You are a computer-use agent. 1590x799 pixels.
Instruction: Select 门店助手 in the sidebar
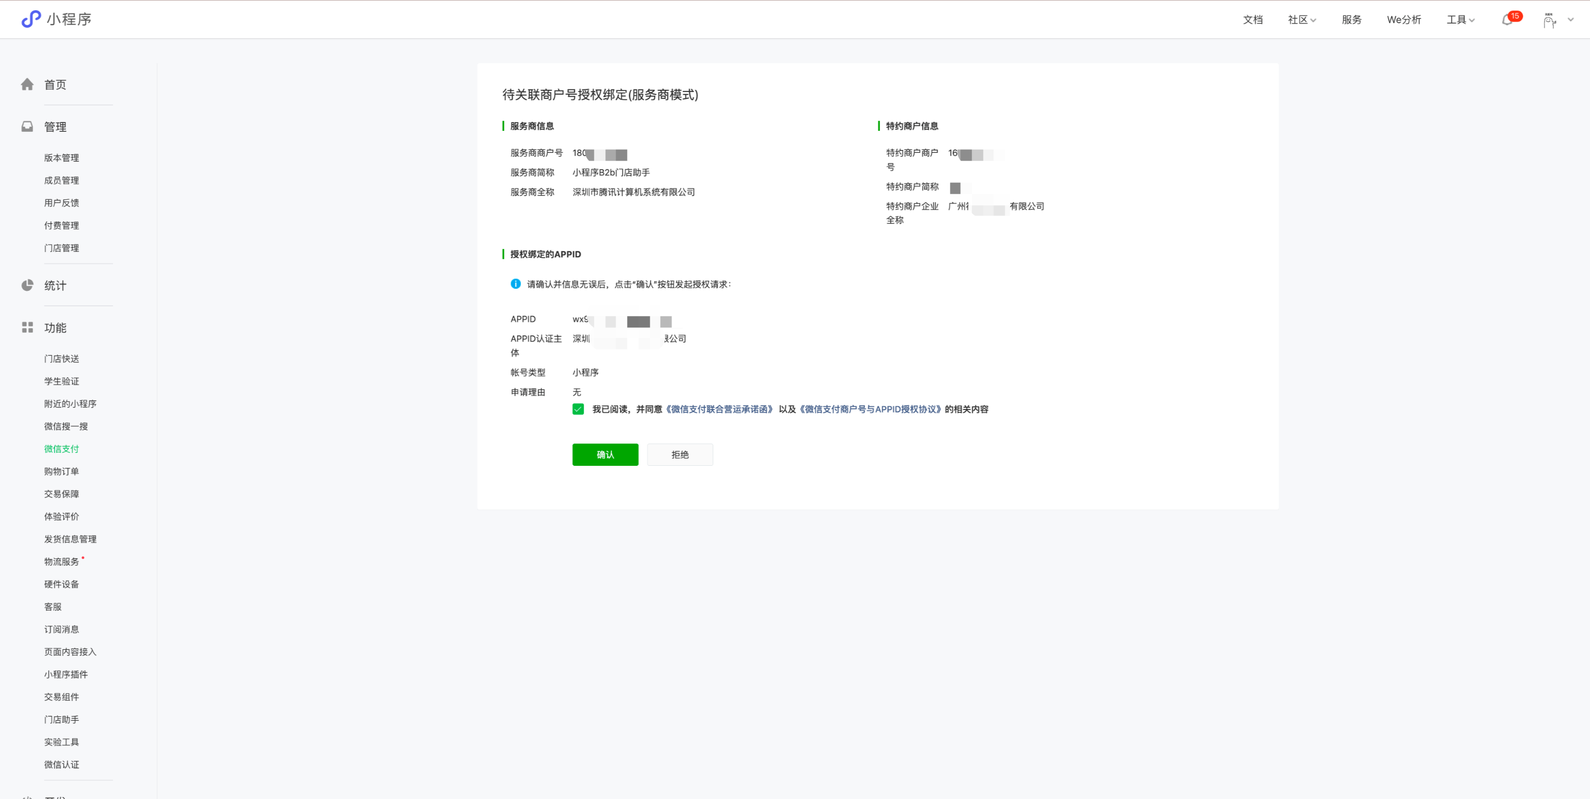click(x=61, y=720)
